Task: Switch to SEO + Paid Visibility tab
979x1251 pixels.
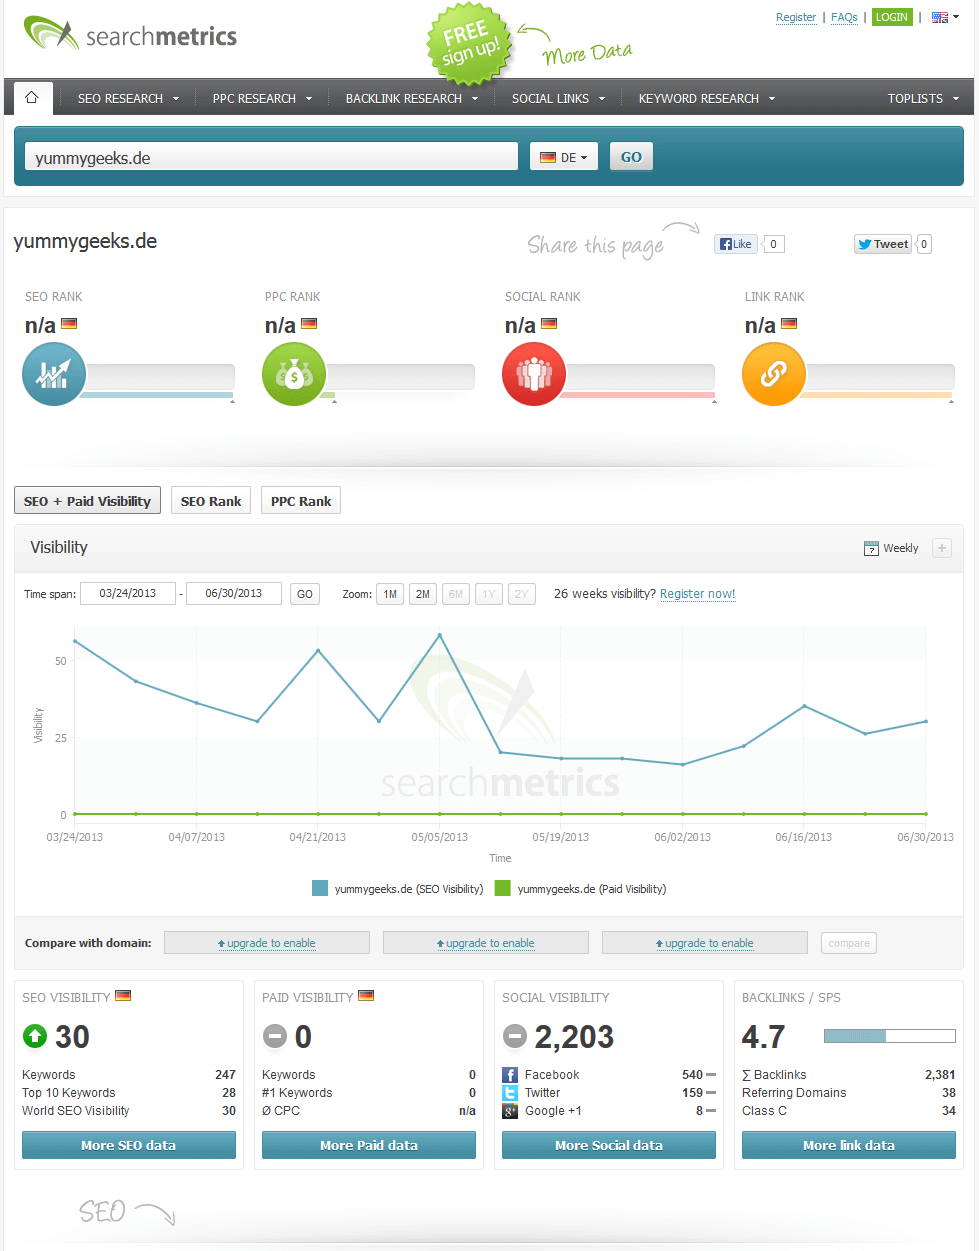Action: coord(88,501)
